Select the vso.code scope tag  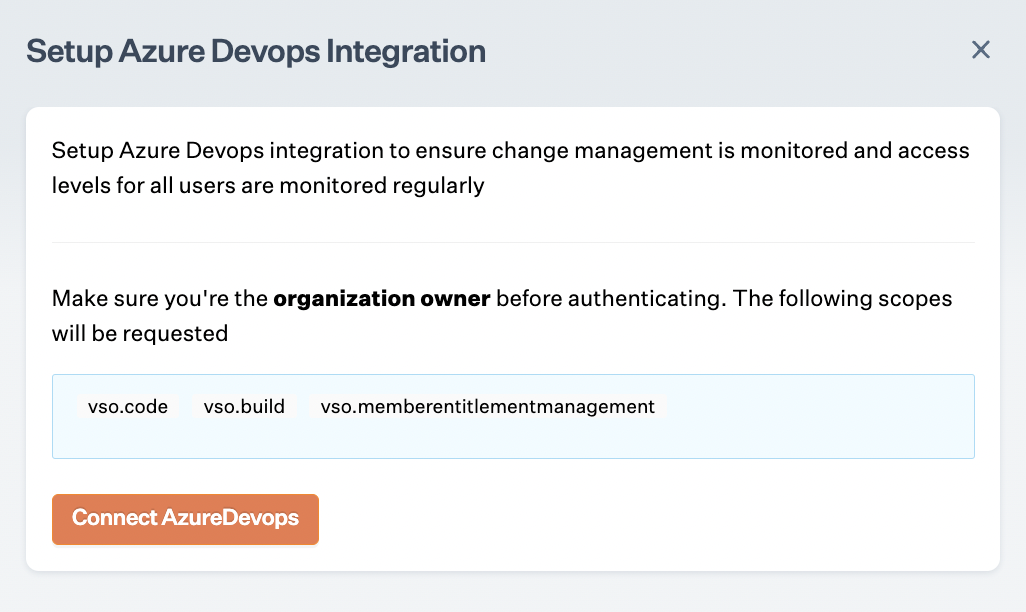tap(128, 406)
